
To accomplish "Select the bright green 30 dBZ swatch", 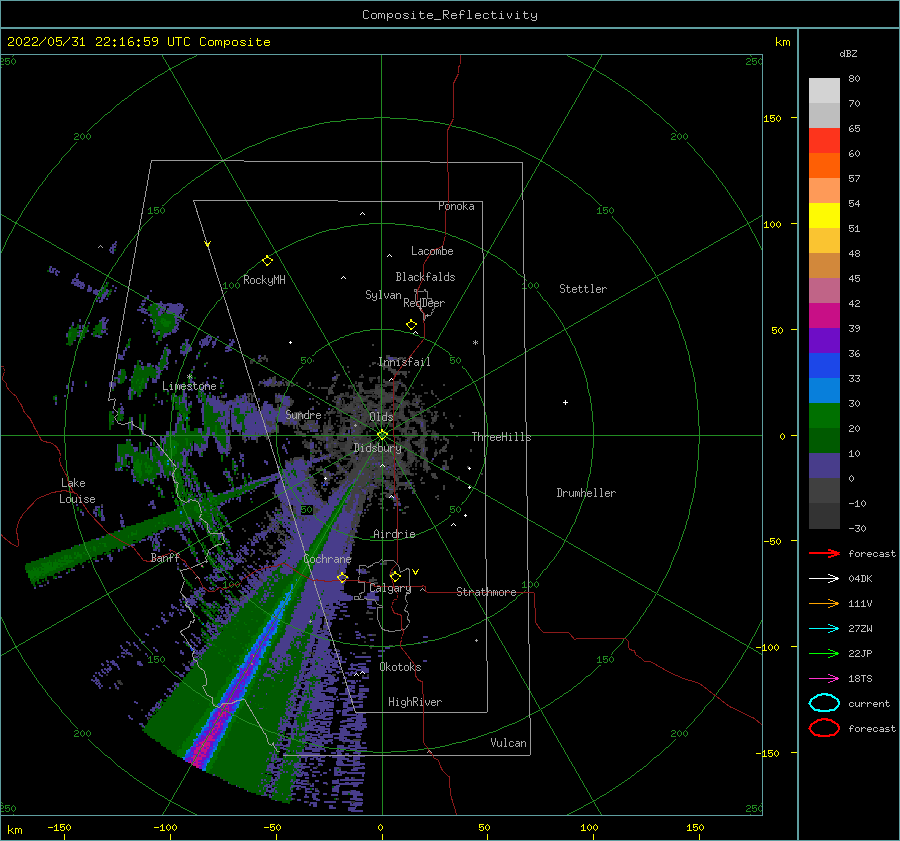I will pyautogui.click(x=824, y=415).
